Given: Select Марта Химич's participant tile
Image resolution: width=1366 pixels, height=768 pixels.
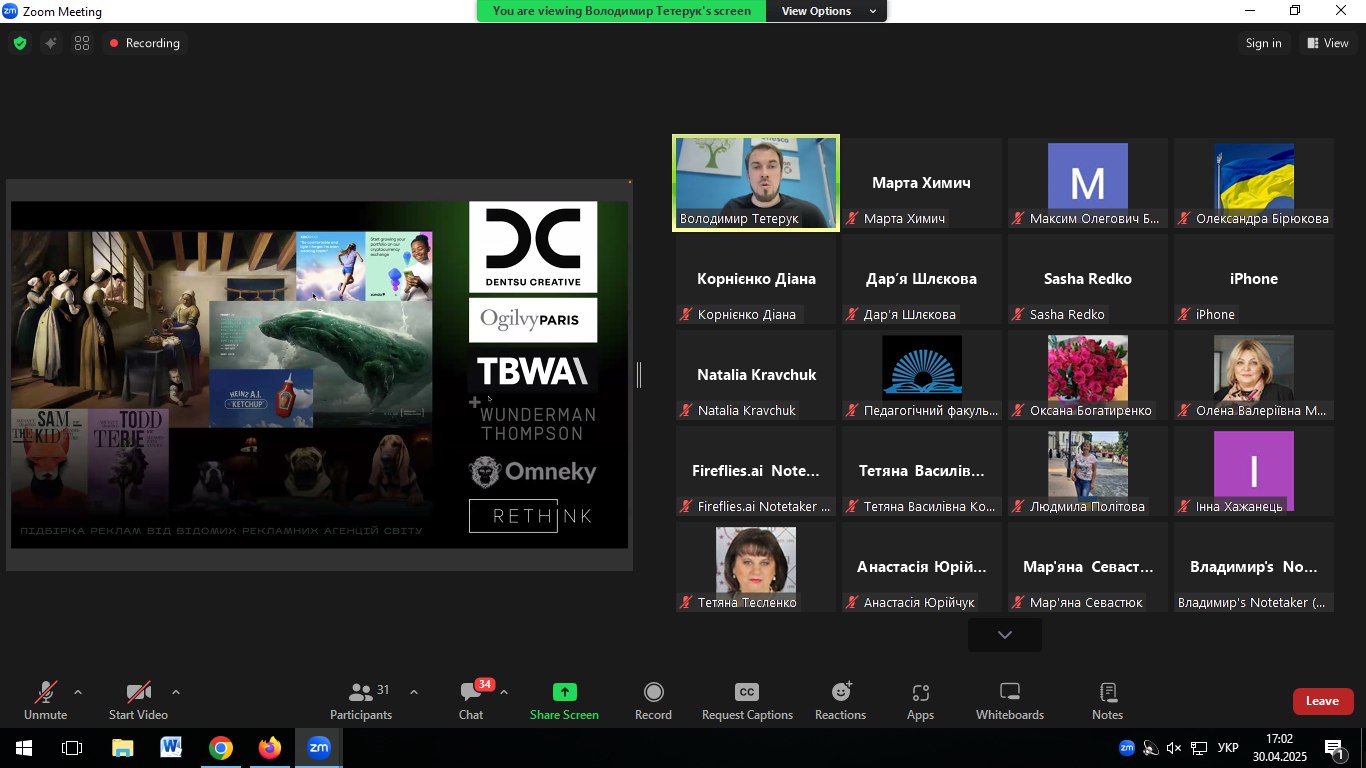Looking at the screenshot, I should coord(922,183).
